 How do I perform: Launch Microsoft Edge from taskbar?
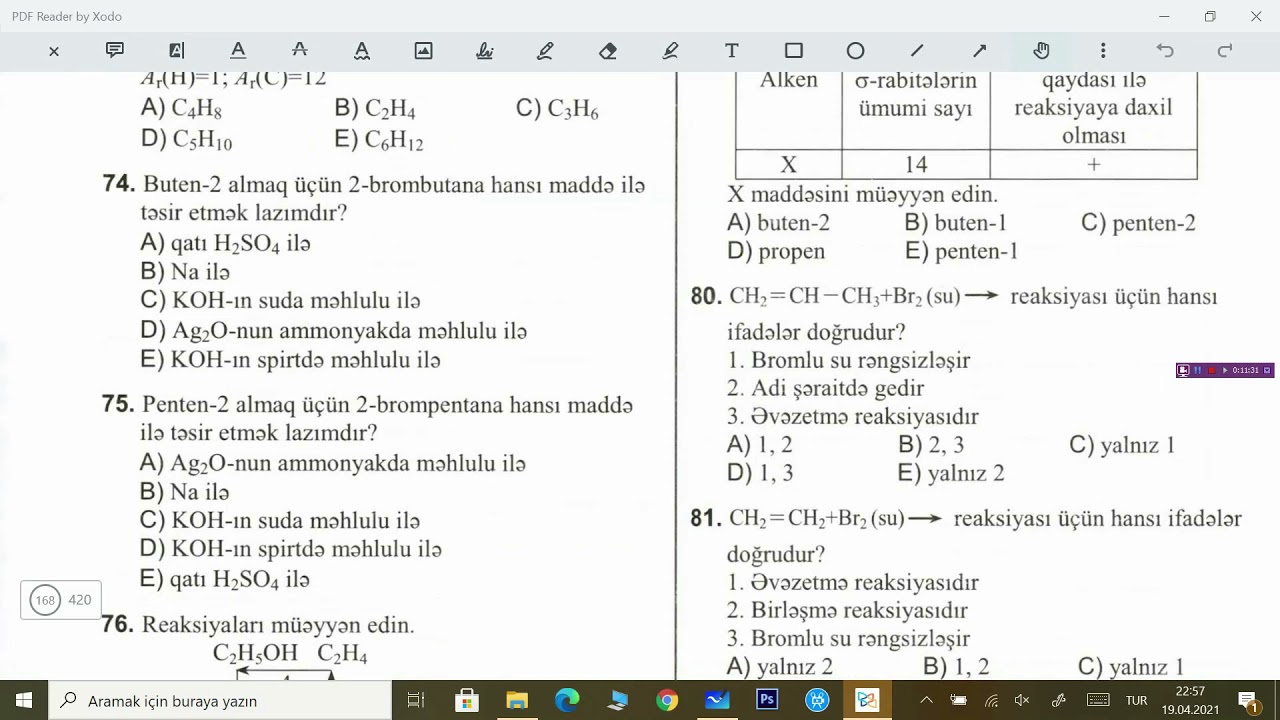[x=567, y=700]
